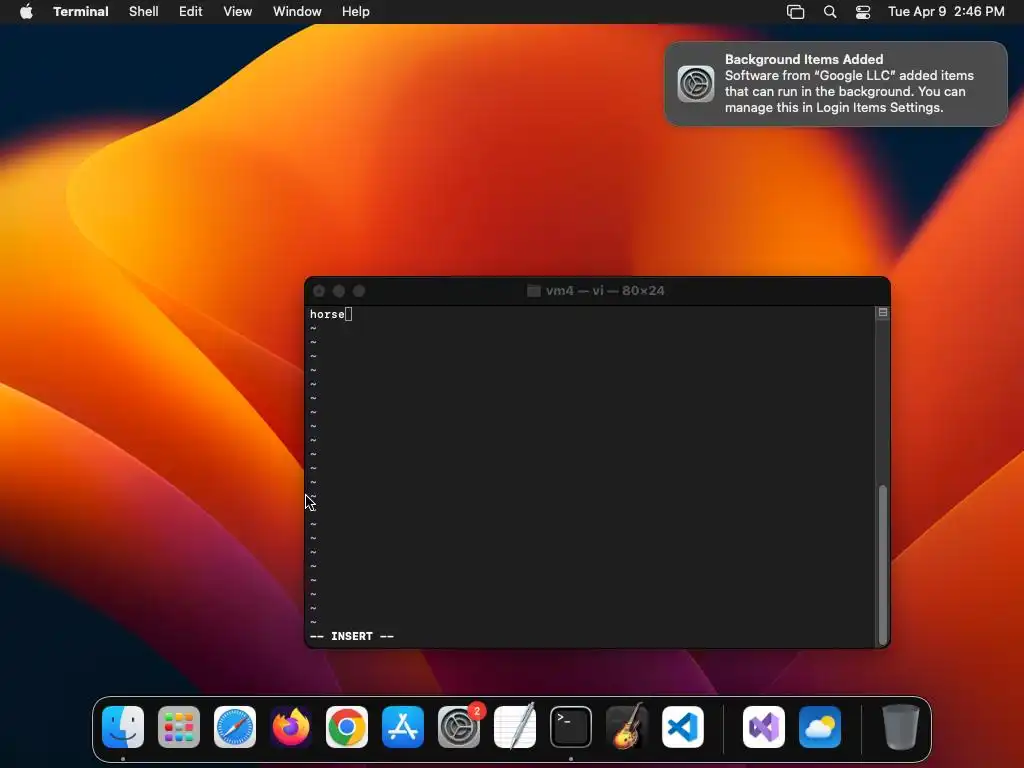Viewport: 1024px width, 768px height.
Task: Click the word horse in vi editor
Action: pyautogui.click(x=327, y=314)
